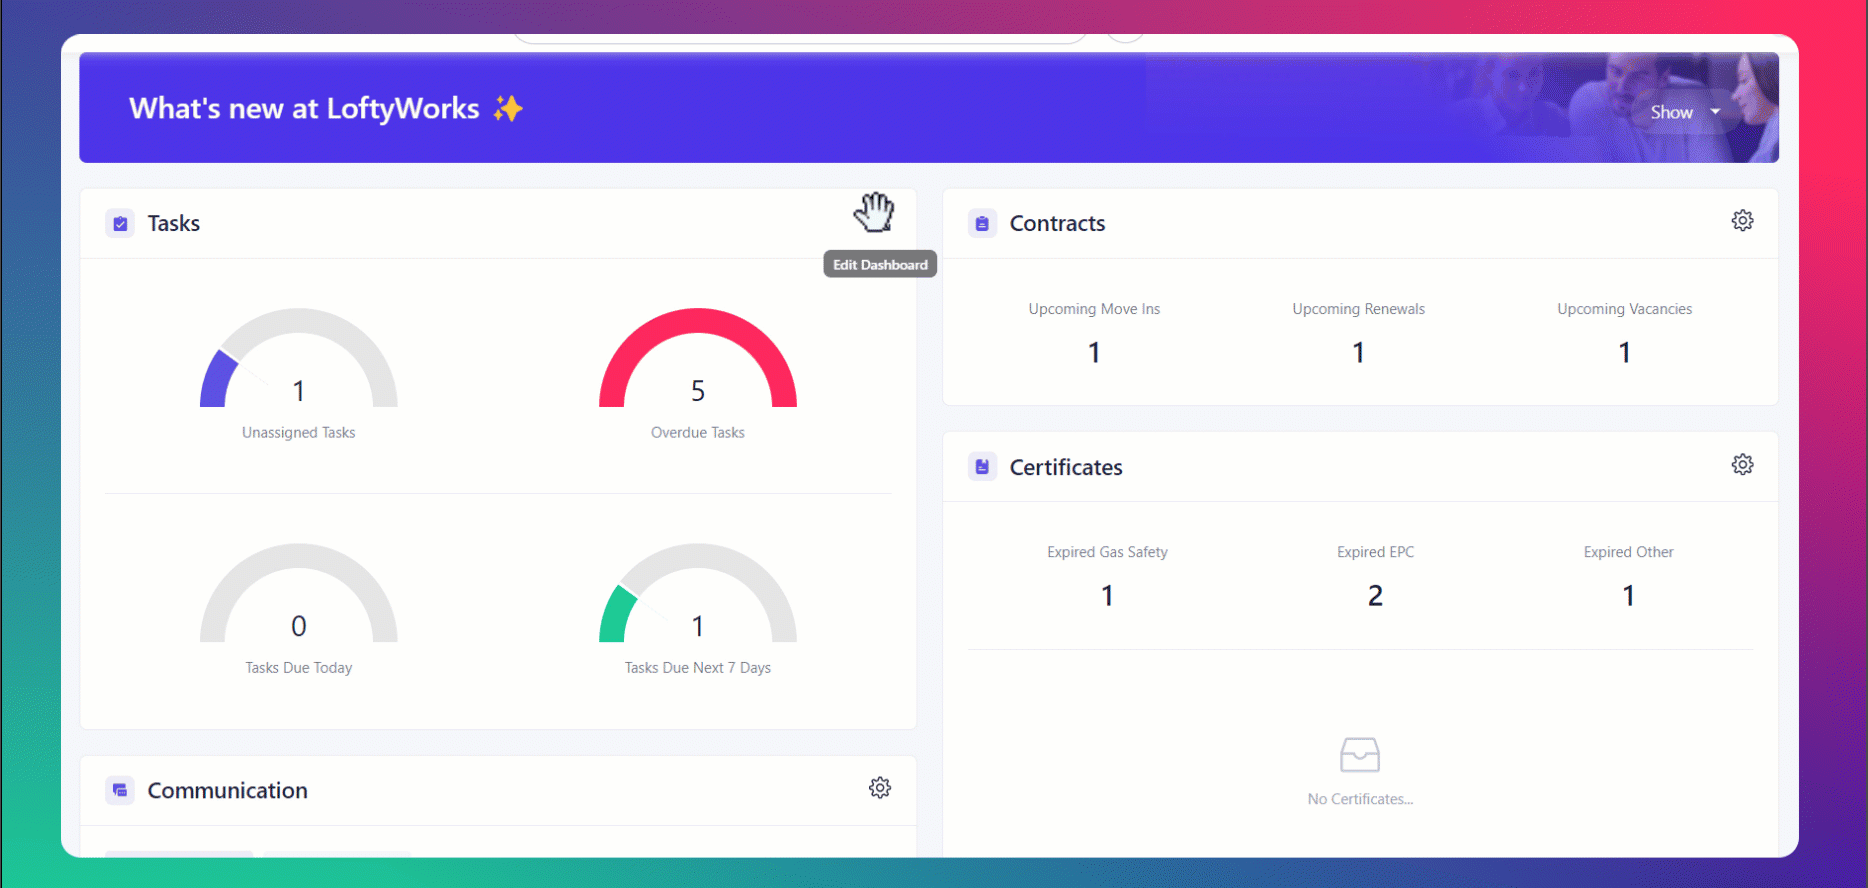Screen dimensions: 1868x888
Task: Click the No Certificates inbox icon
Action: pyautogui.click(x=1360, y=755)
